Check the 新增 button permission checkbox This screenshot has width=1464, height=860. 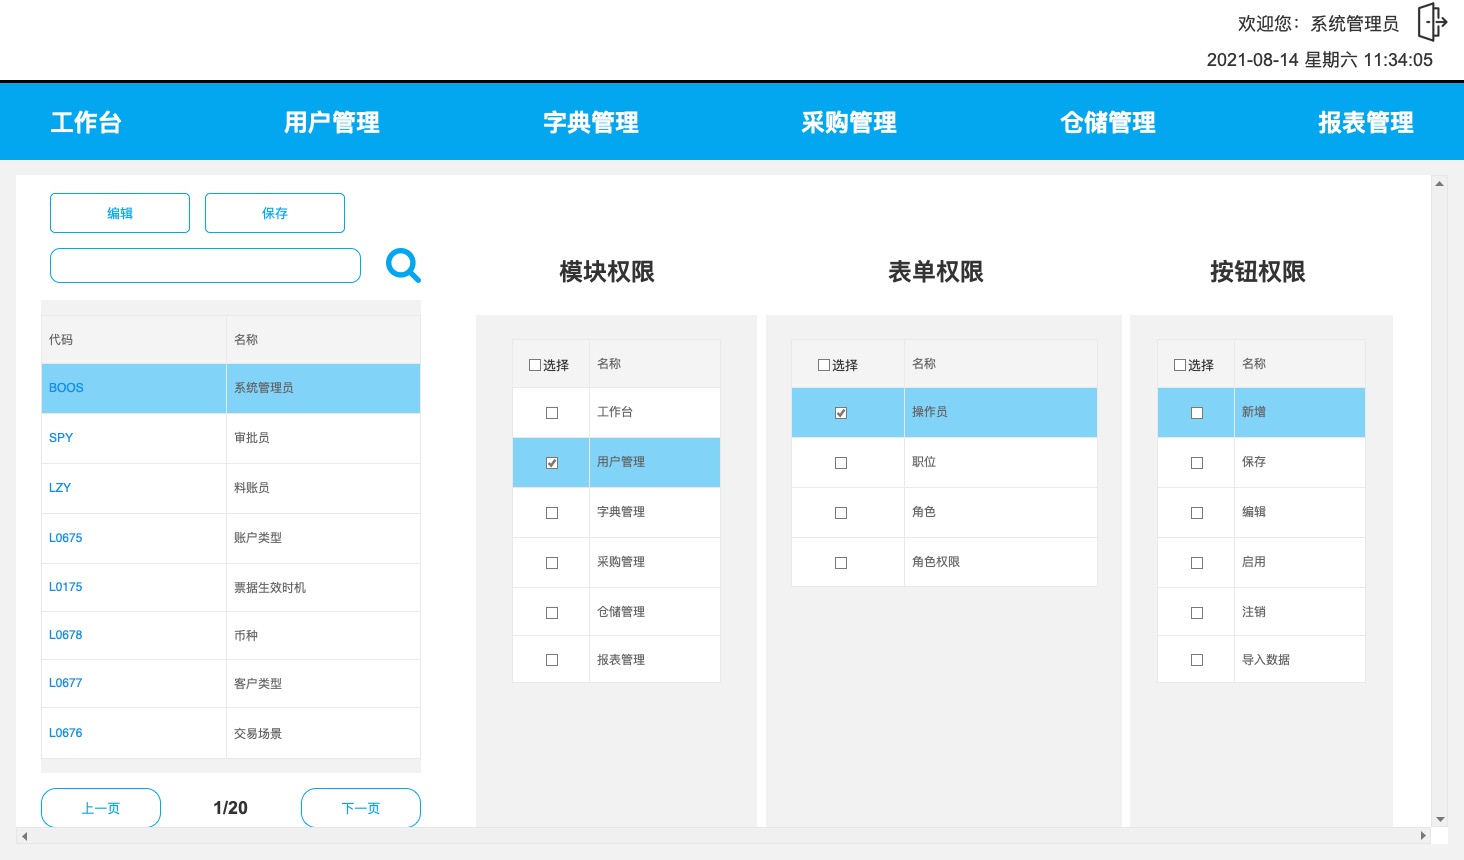click(1196, 412)
